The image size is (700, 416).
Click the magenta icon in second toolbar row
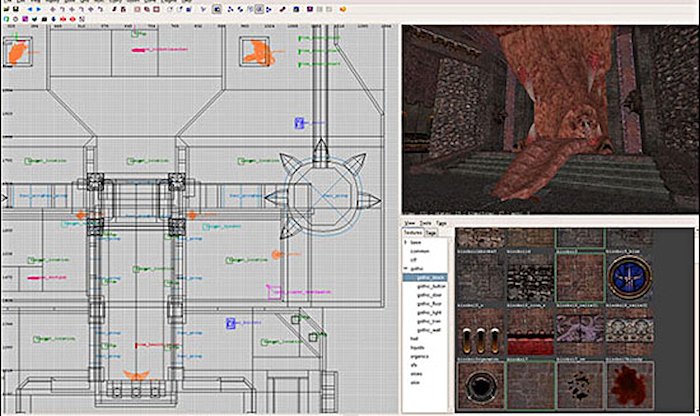click(x=25, y=19)
